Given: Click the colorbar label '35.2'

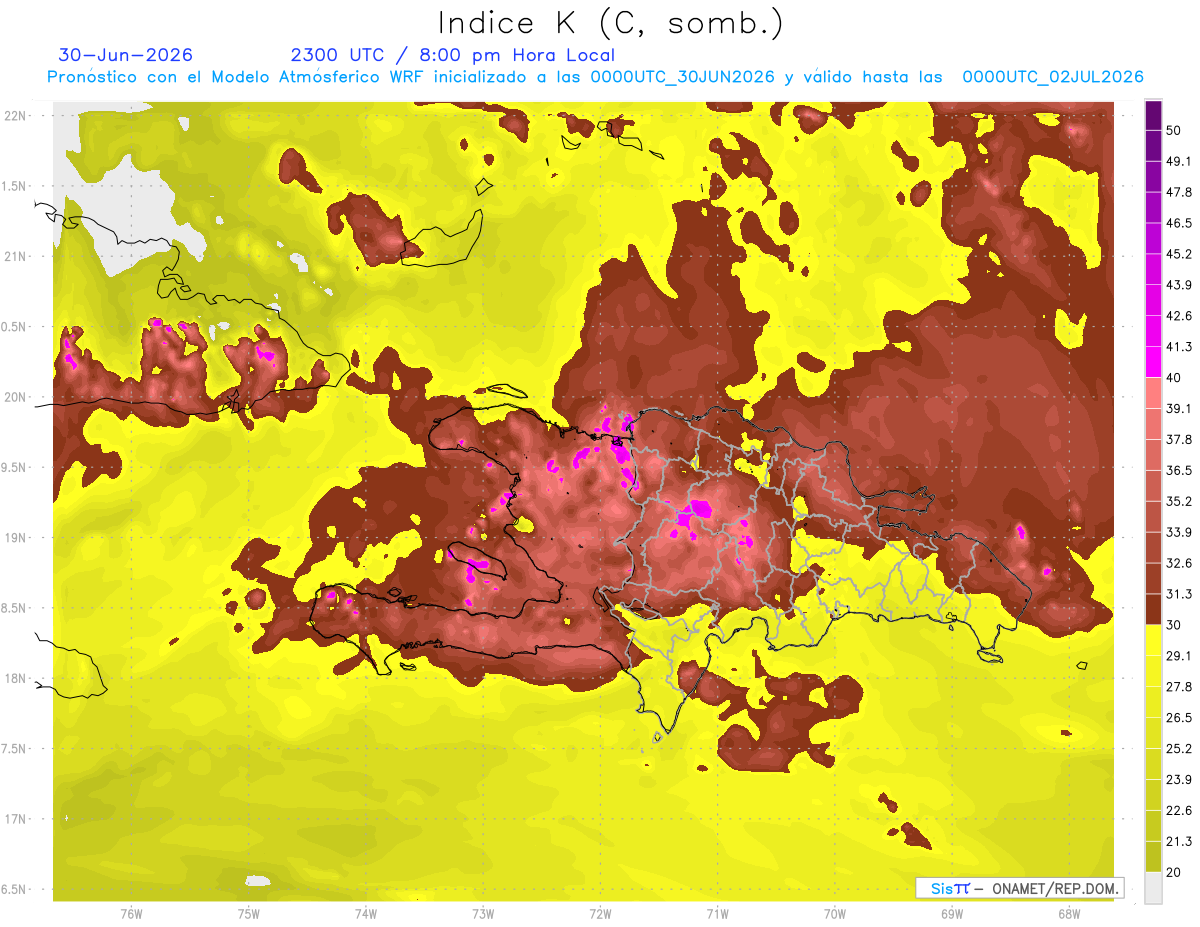Looking at the screenshot, I should point(1179,501).
